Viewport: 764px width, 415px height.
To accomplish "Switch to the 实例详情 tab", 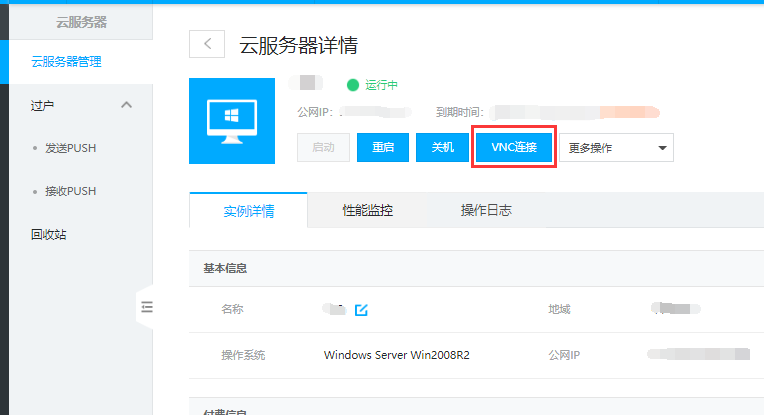I will (248, 210).
